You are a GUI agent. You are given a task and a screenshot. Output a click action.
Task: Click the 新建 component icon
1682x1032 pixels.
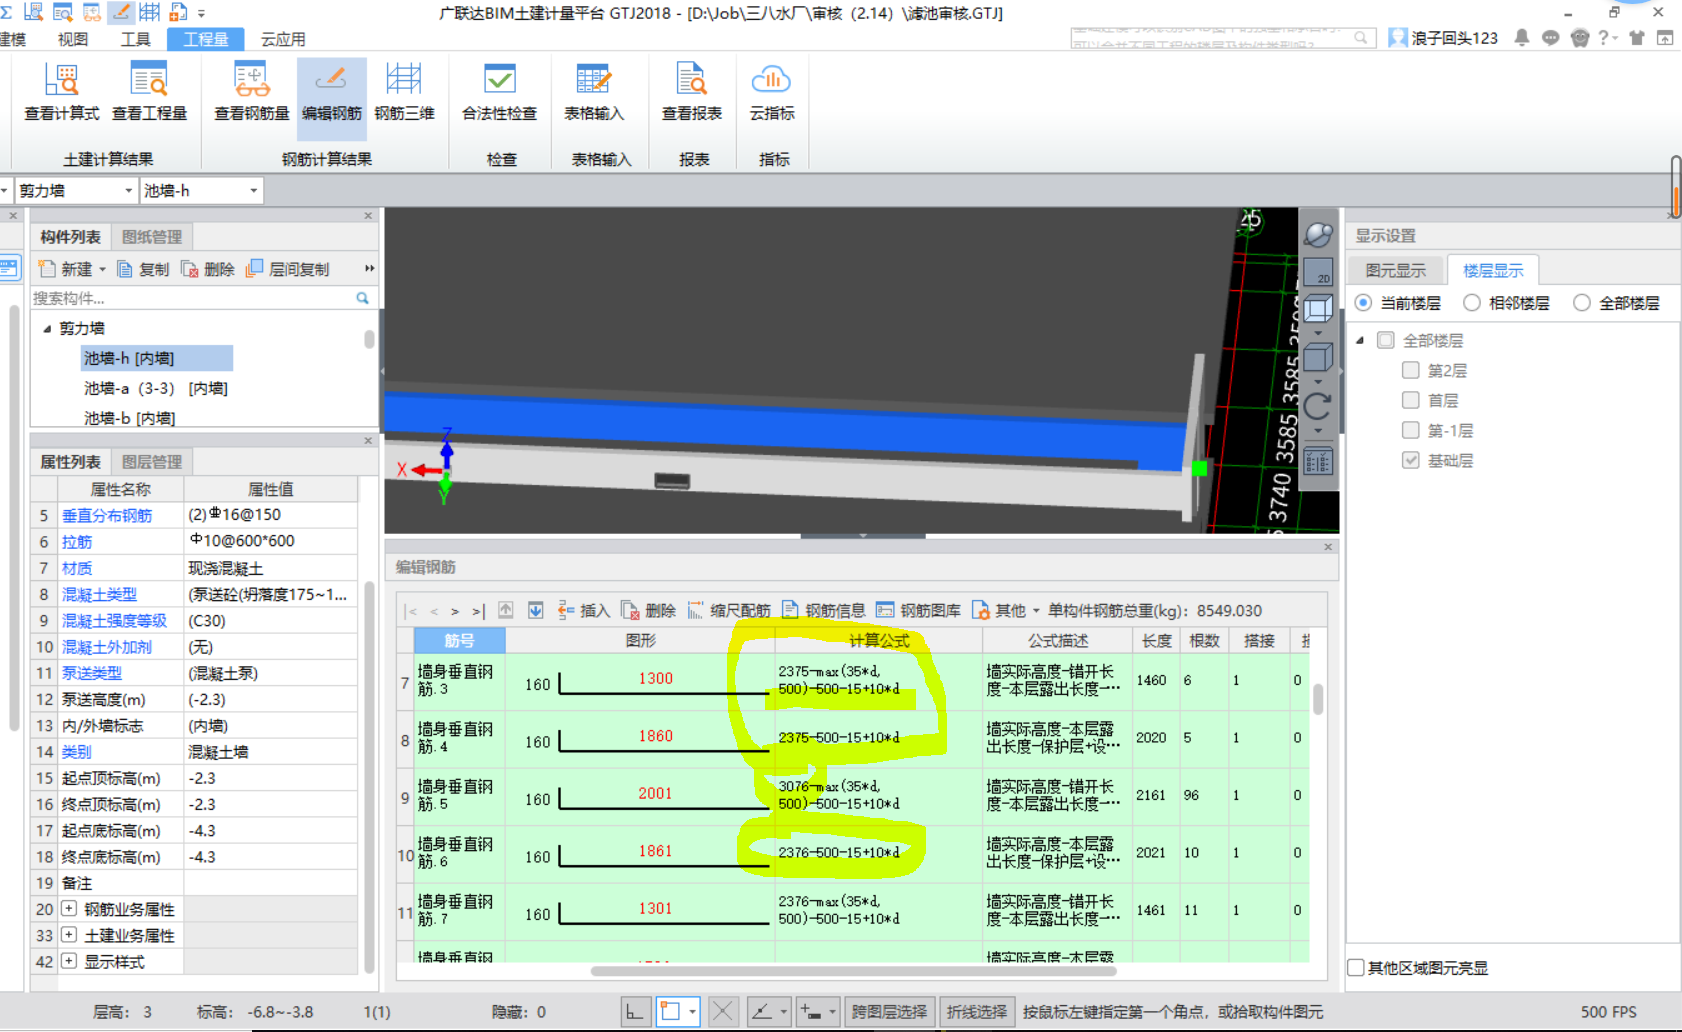[47, 269]
